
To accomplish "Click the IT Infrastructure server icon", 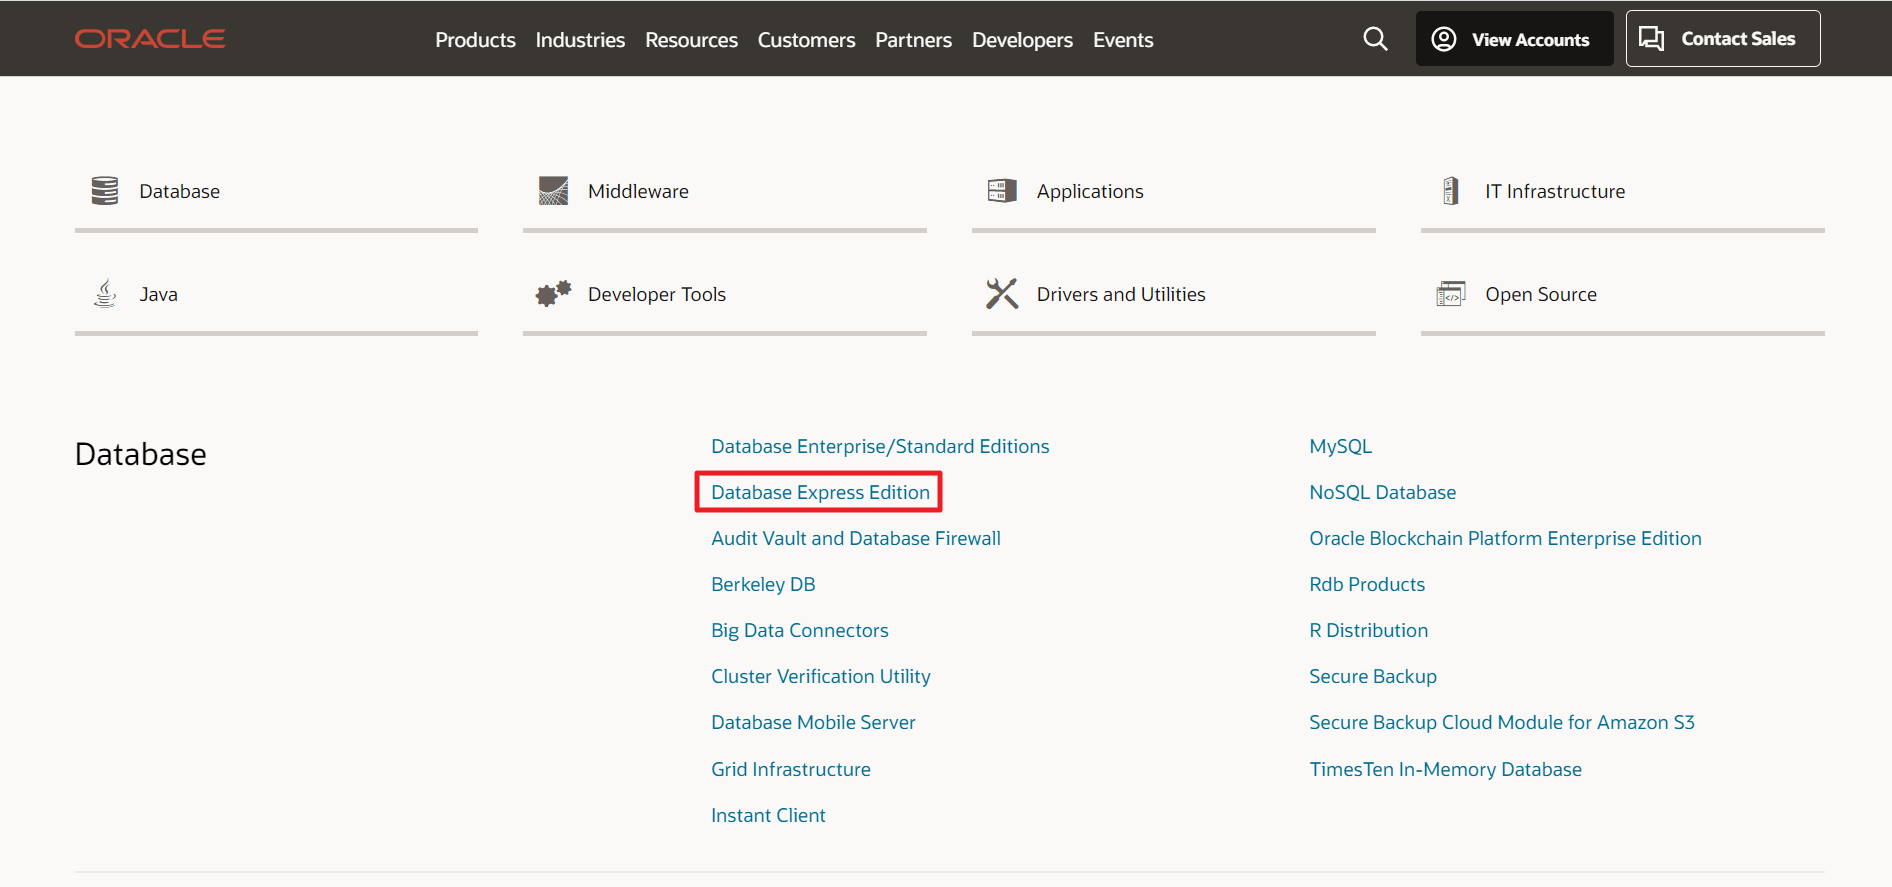I will 1451,190.
